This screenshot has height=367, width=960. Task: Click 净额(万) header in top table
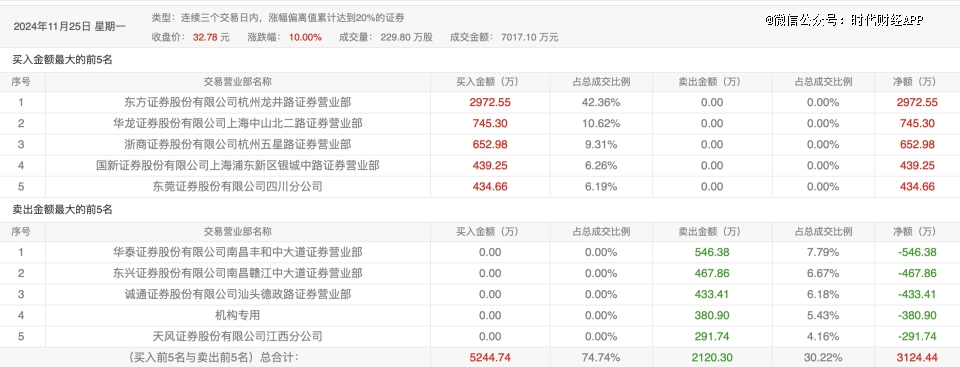915,81
